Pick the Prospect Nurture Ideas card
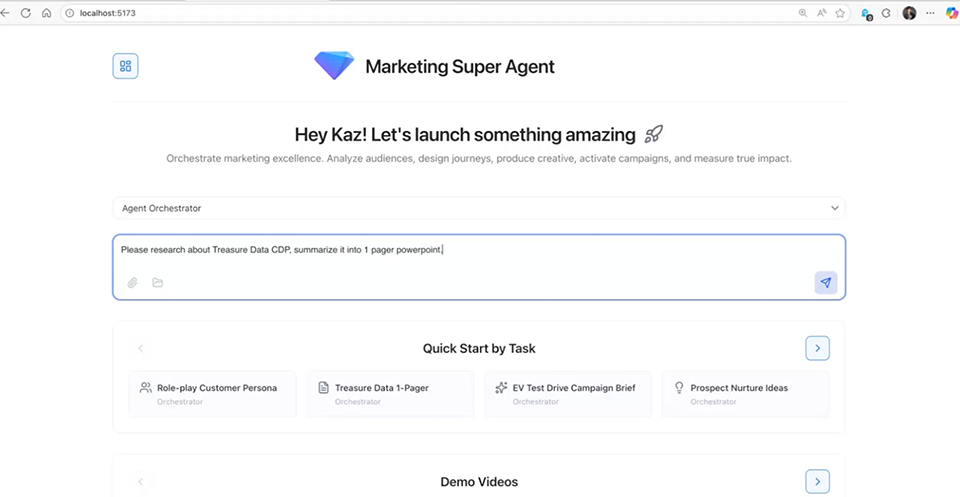The height and width of the screenshot is (497, 960). pos(746,393)
